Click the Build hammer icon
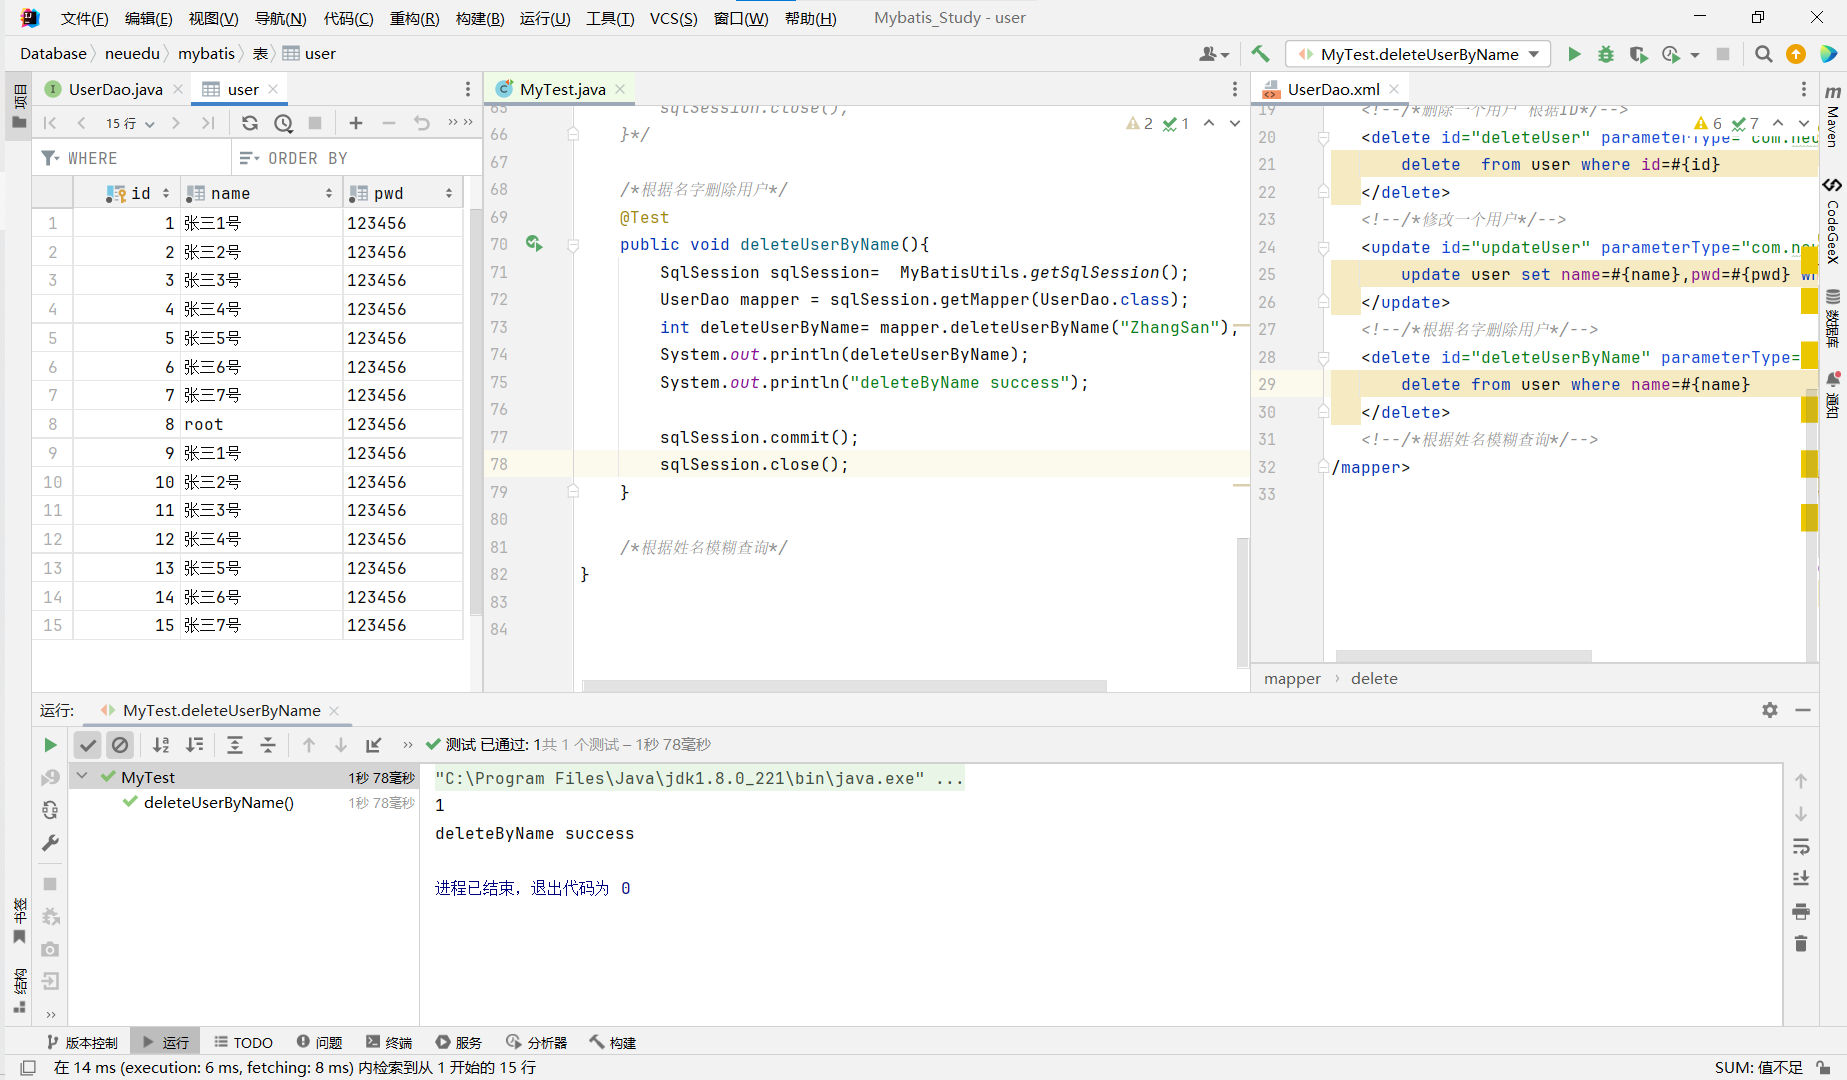 tap(1260, 54)
